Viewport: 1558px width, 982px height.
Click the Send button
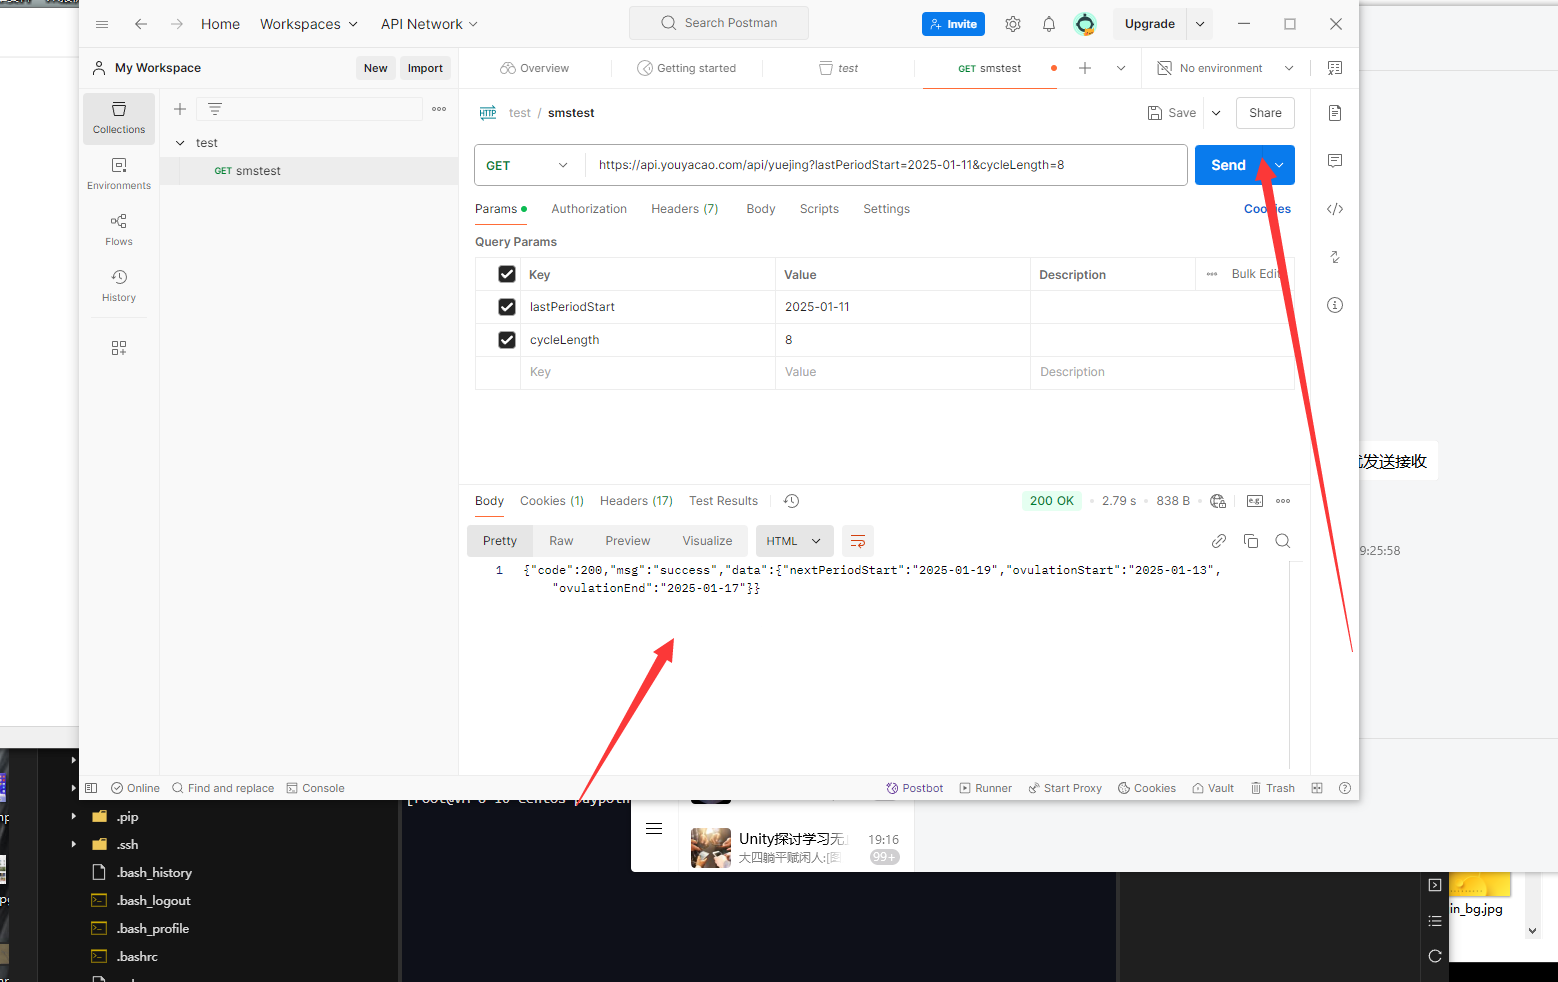(x=1229, y=165)
